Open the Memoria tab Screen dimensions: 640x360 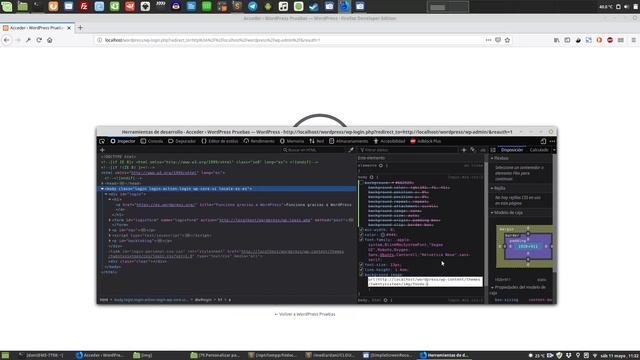click(x=292, y=141)
